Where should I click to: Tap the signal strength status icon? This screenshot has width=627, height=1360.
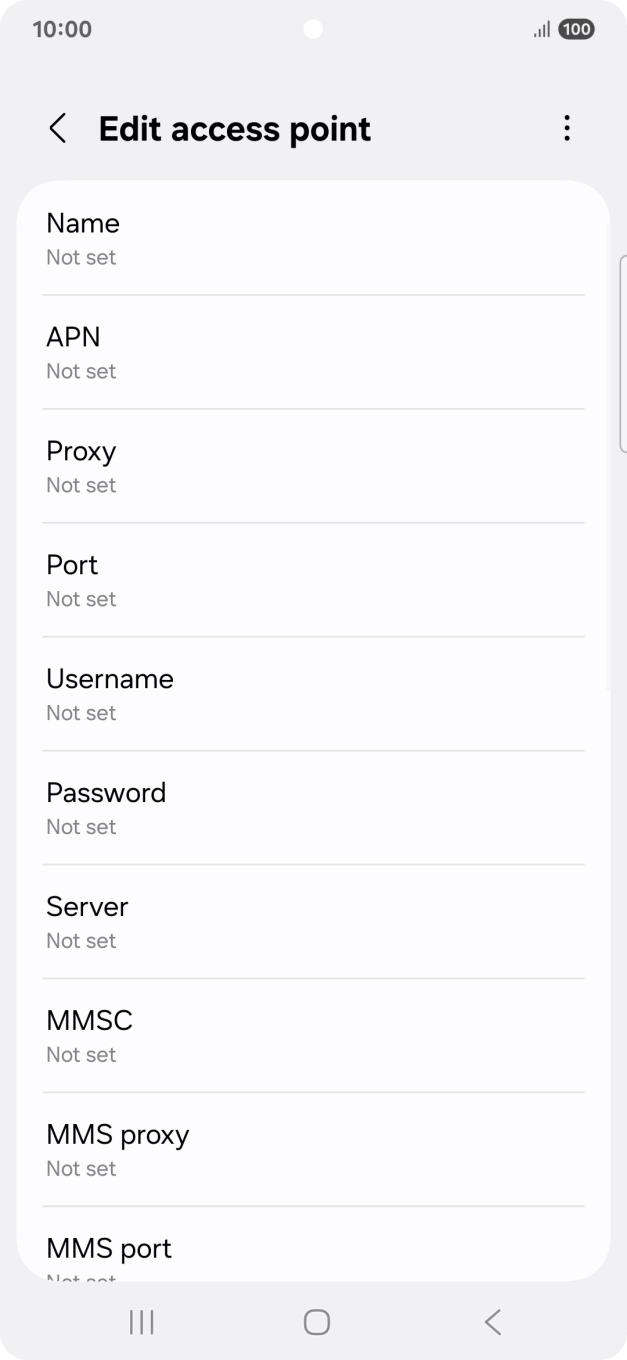tap(541, 30)
